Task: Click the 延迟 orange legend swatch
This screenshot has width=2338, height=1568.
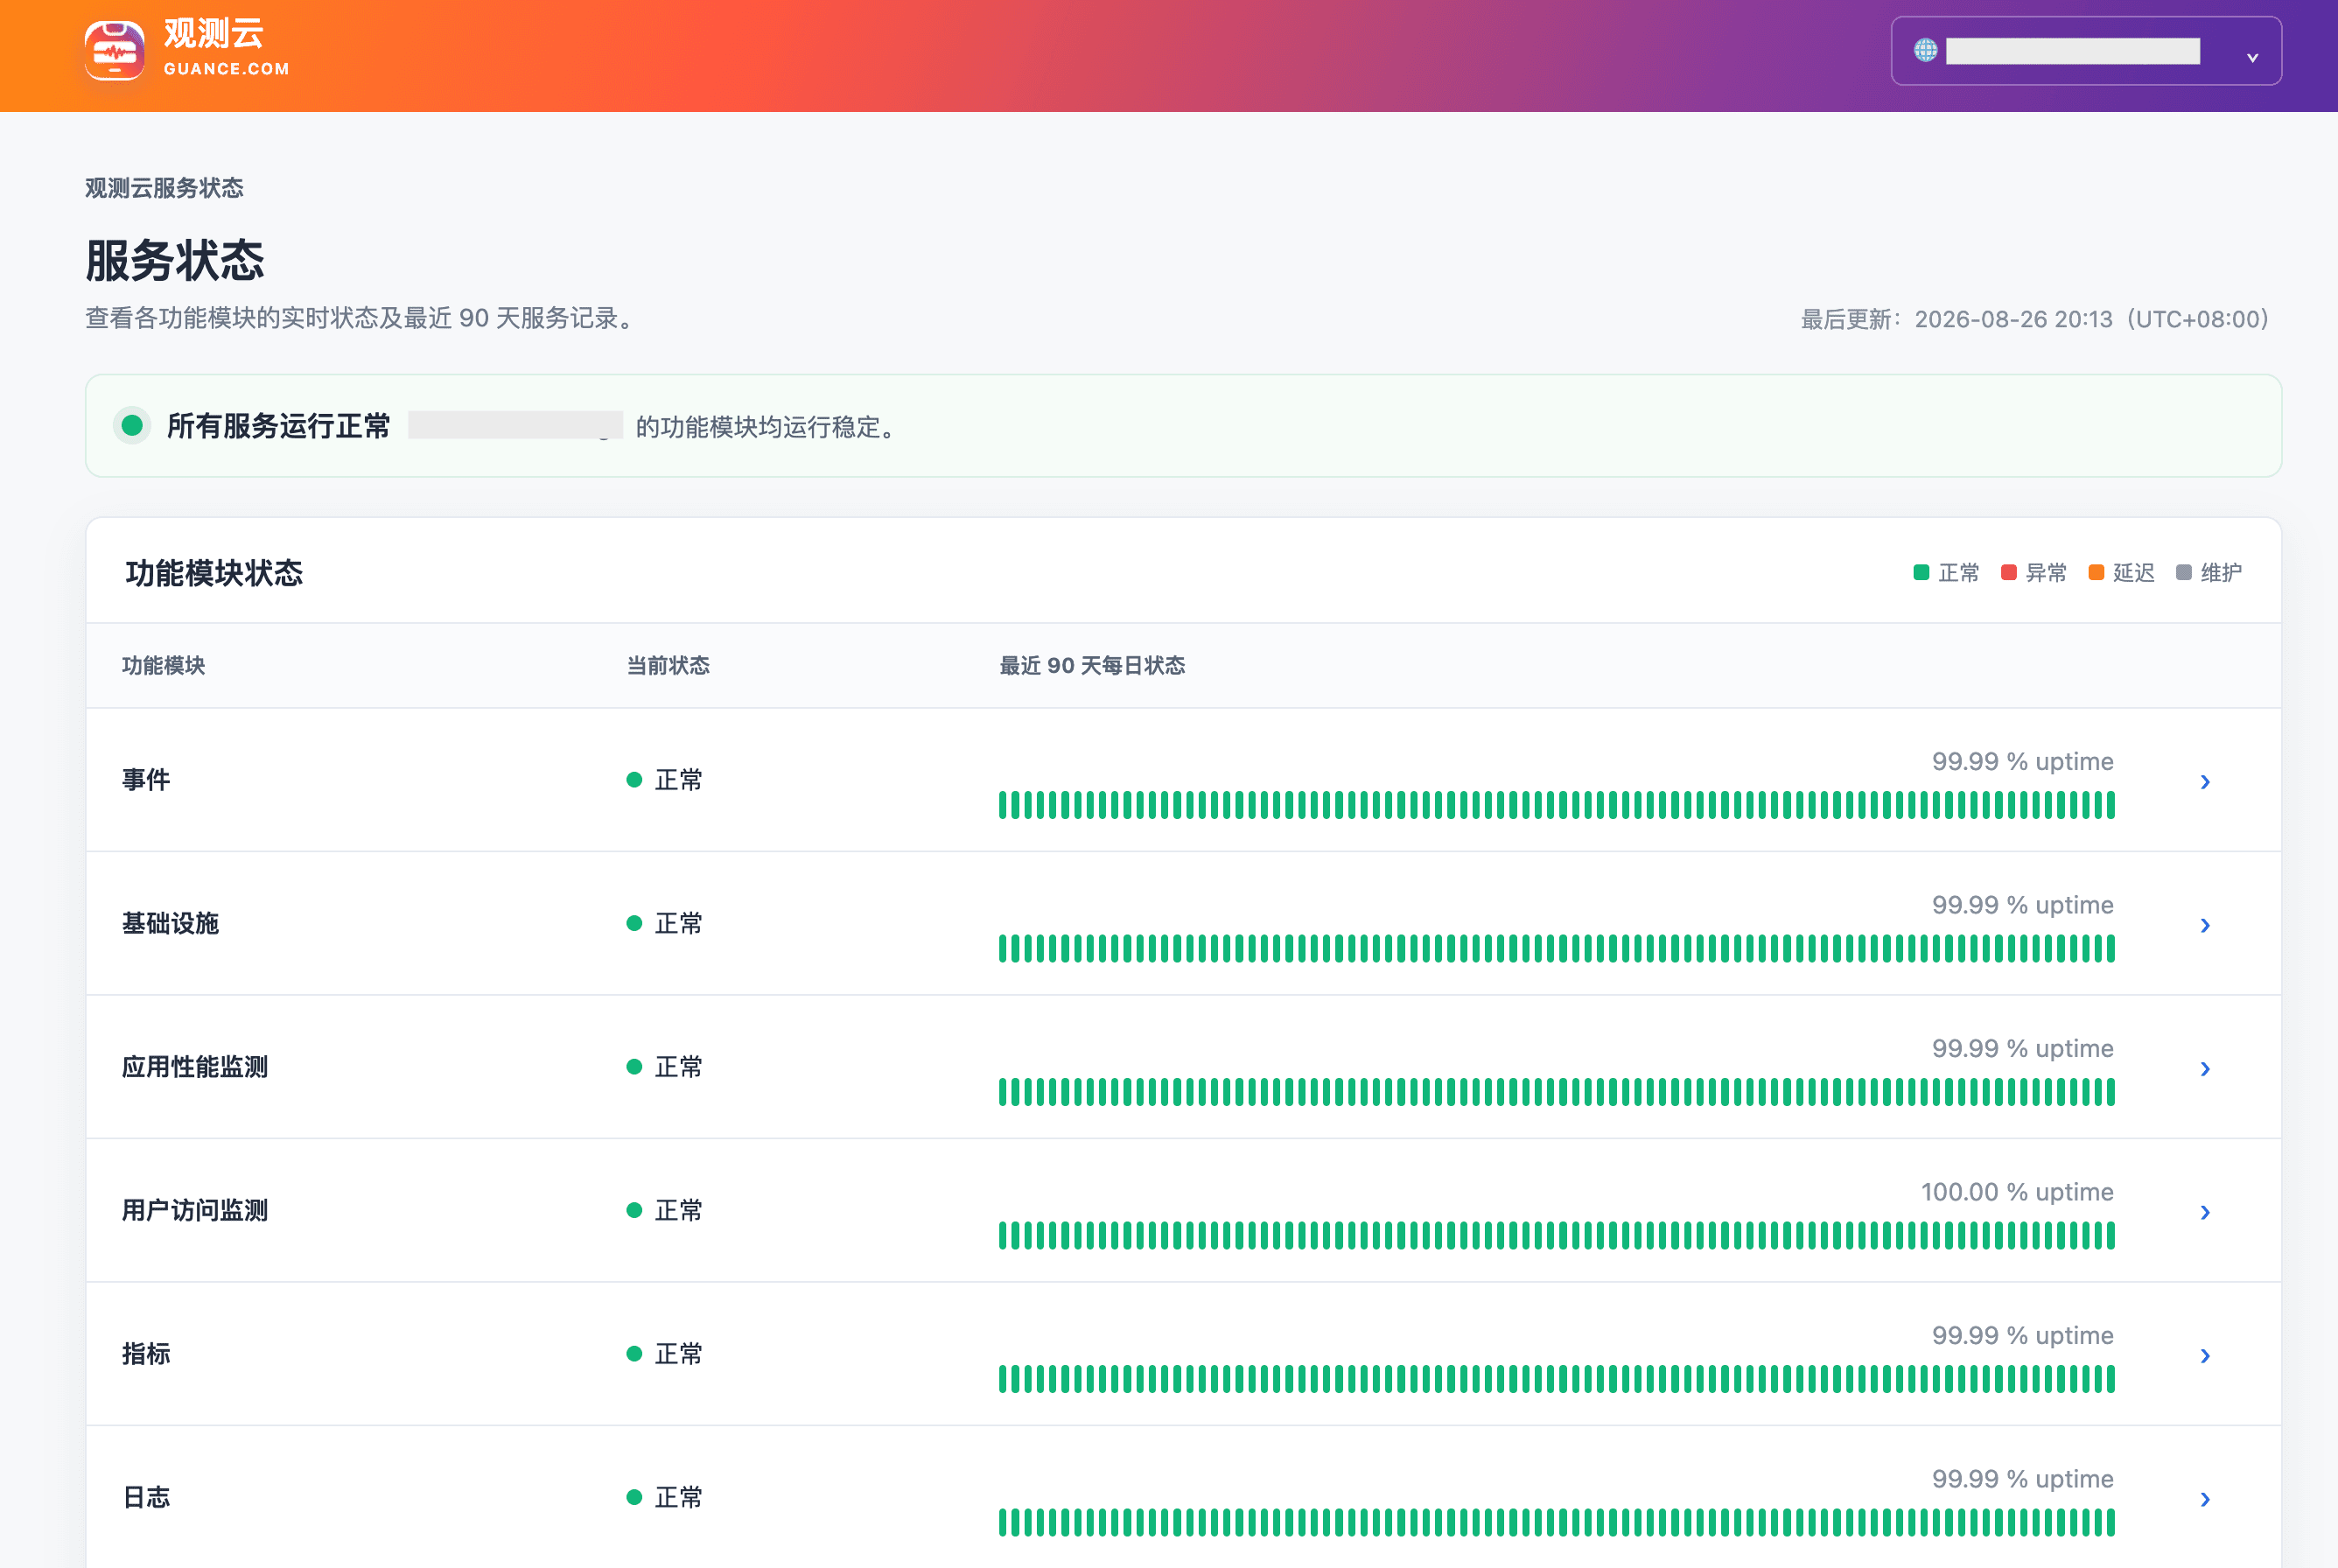Action: pyautogui.click(x=2096, y=572)
